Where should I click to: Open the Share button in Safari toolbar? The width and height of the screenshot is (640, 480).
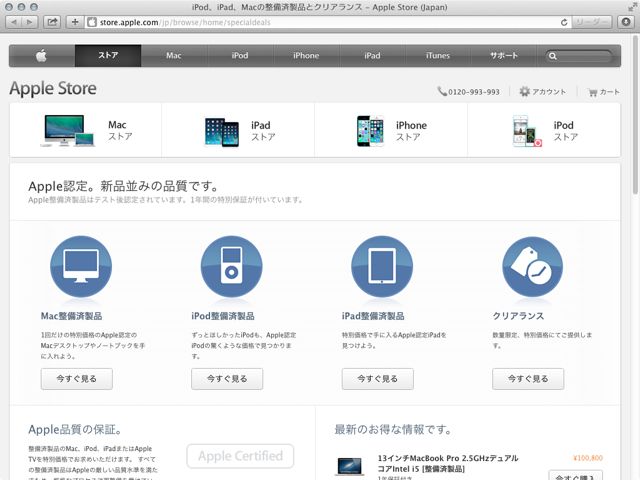(x=52, y=22)
